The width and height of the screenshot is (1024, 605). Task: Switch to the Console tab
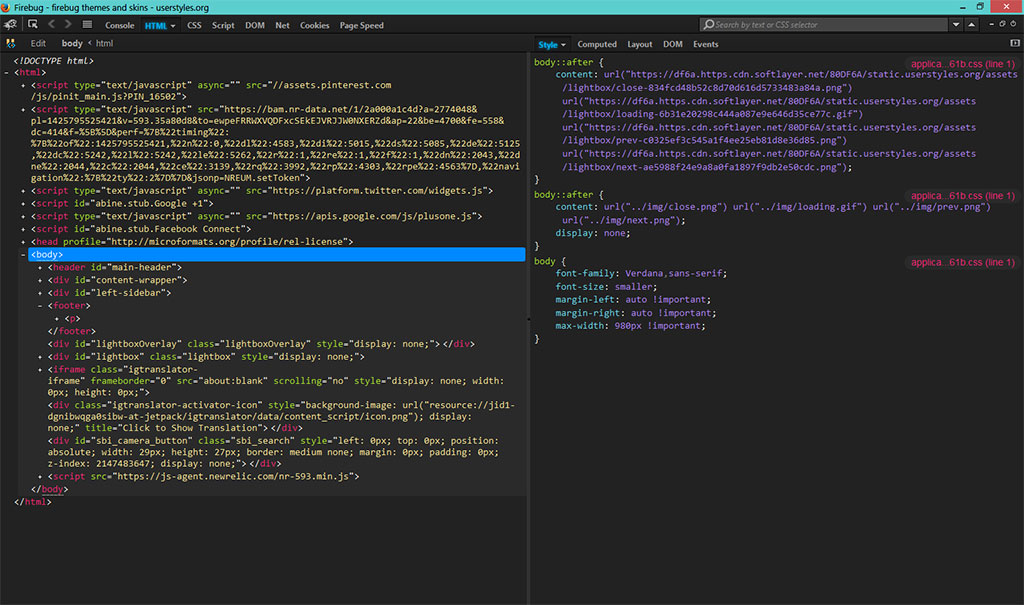[120, 25]
